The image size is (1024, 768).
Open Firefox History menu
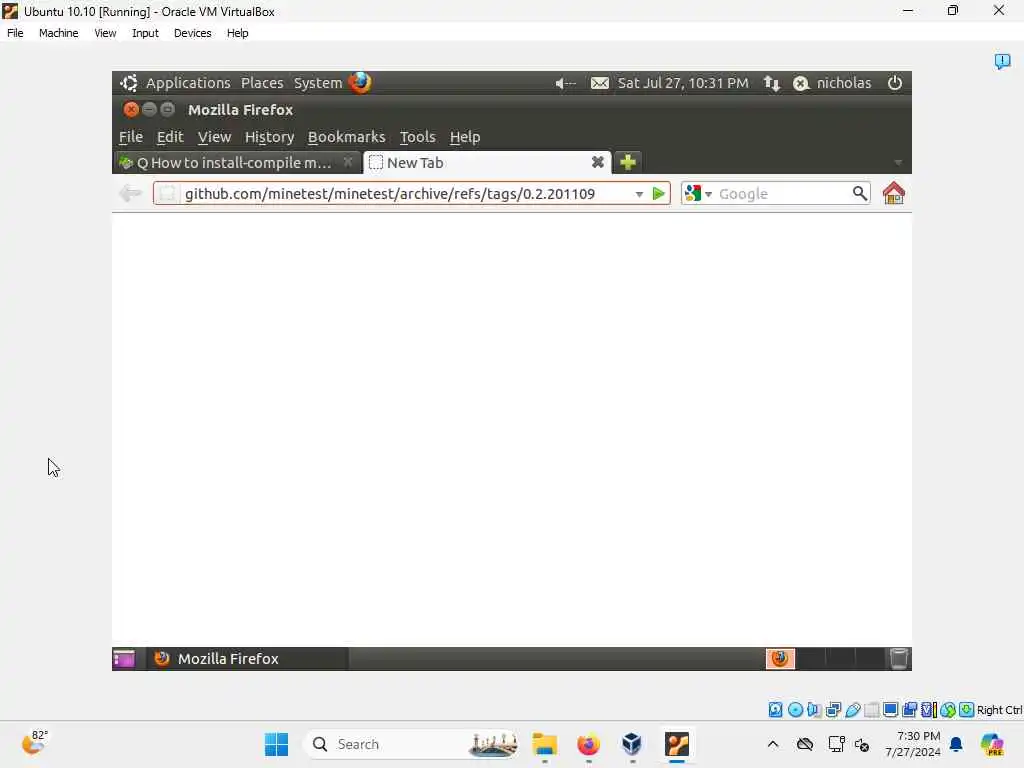coord(269,136)
